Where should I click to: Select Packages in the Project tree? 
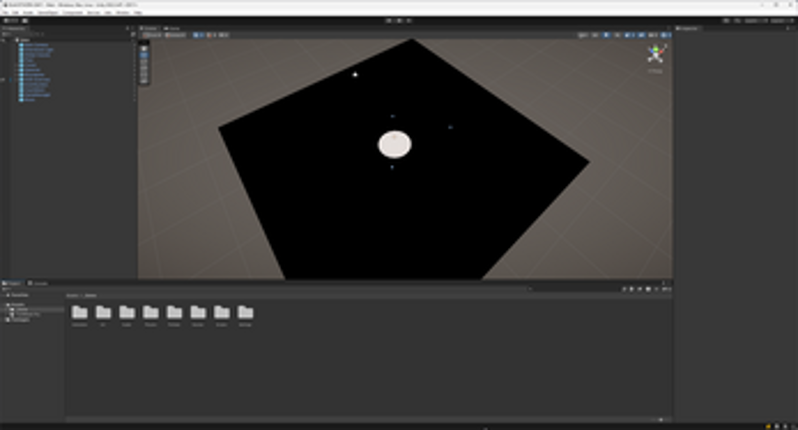pos(19,320)
